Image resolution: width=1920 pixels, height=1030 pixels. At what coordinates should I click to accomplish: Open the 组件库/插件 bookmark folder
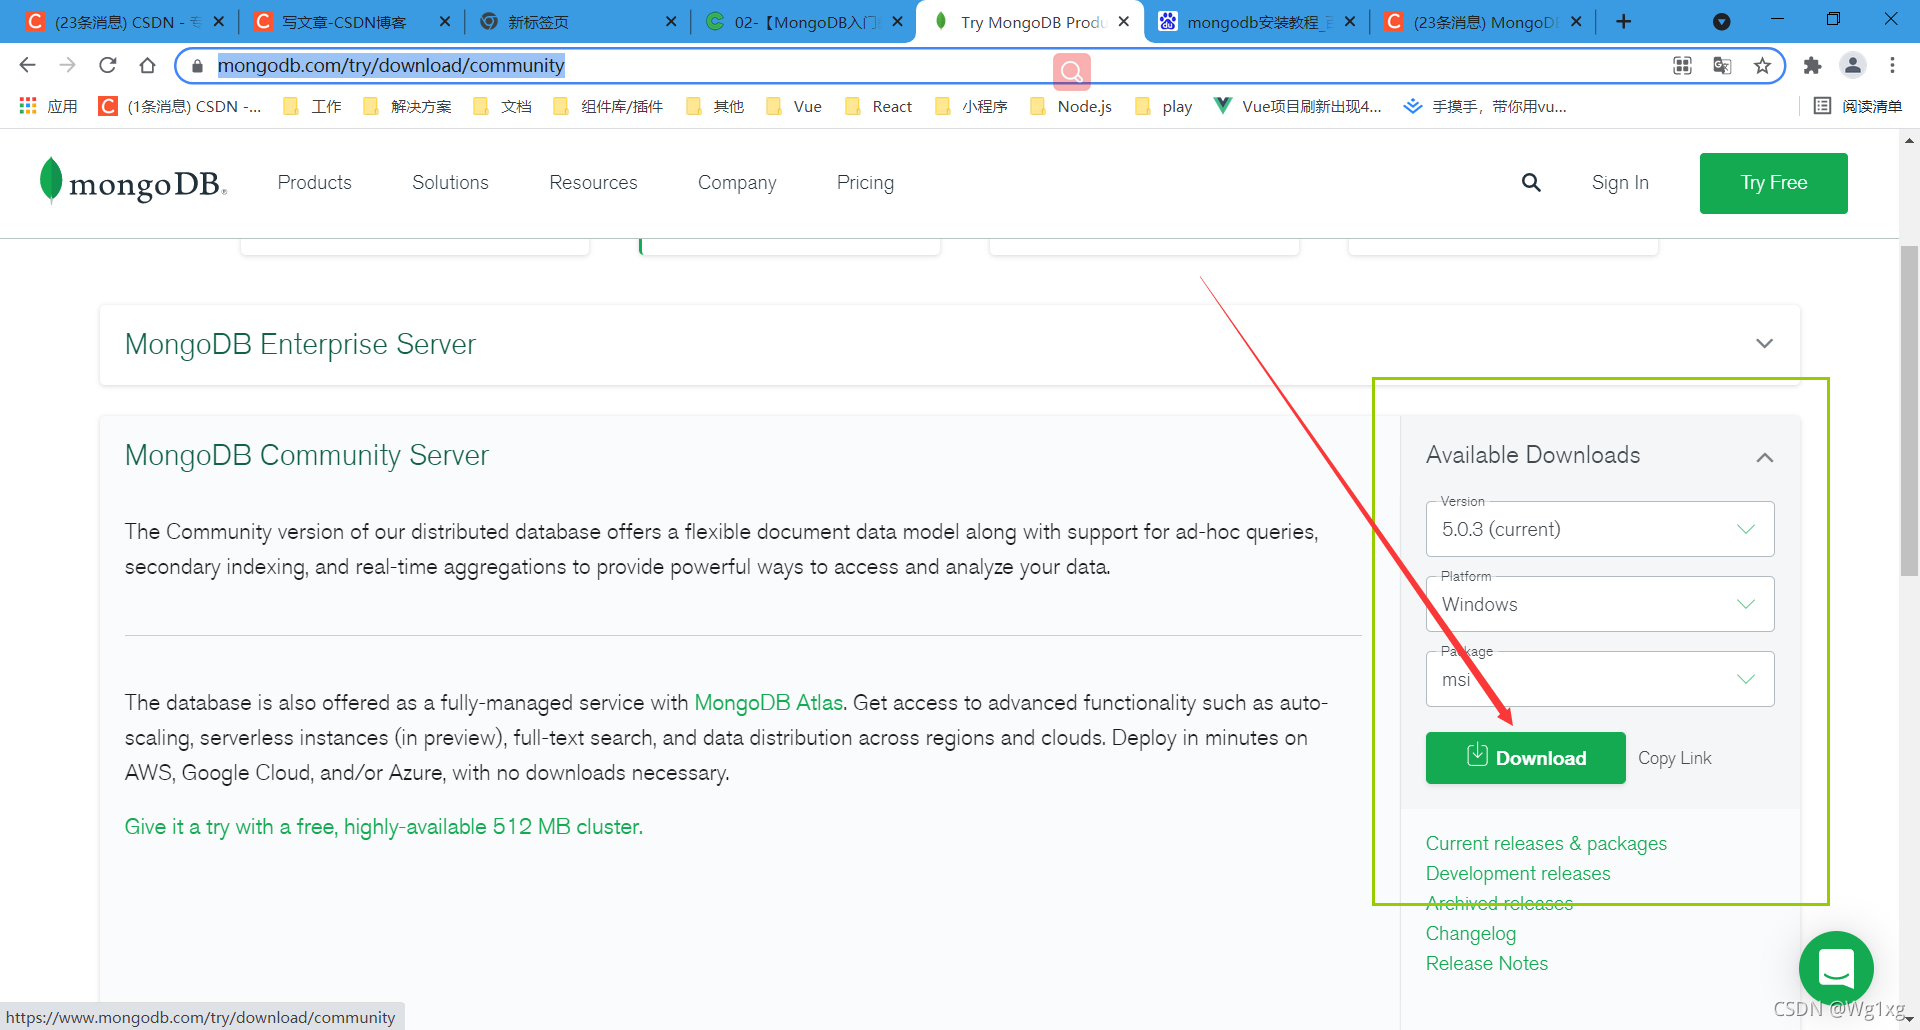tap(608, 106)
